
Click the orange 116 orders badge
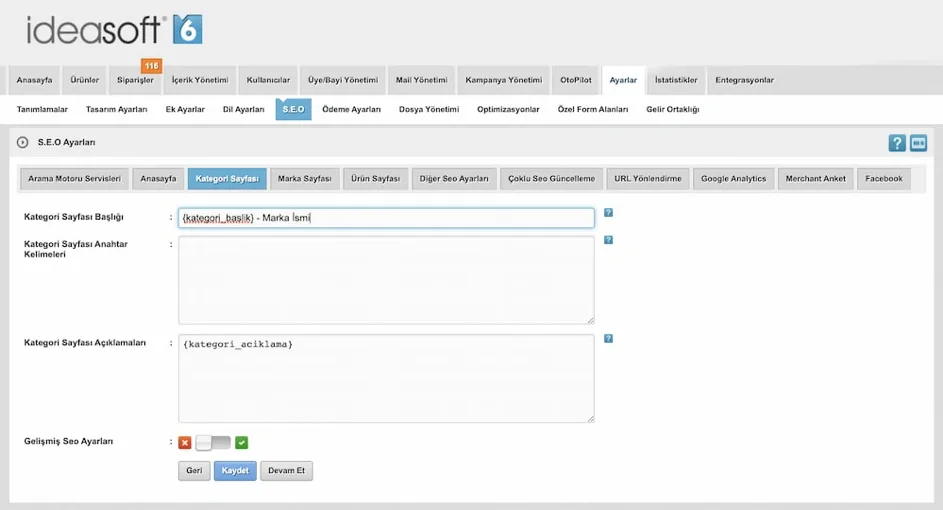tap(152, 66)
